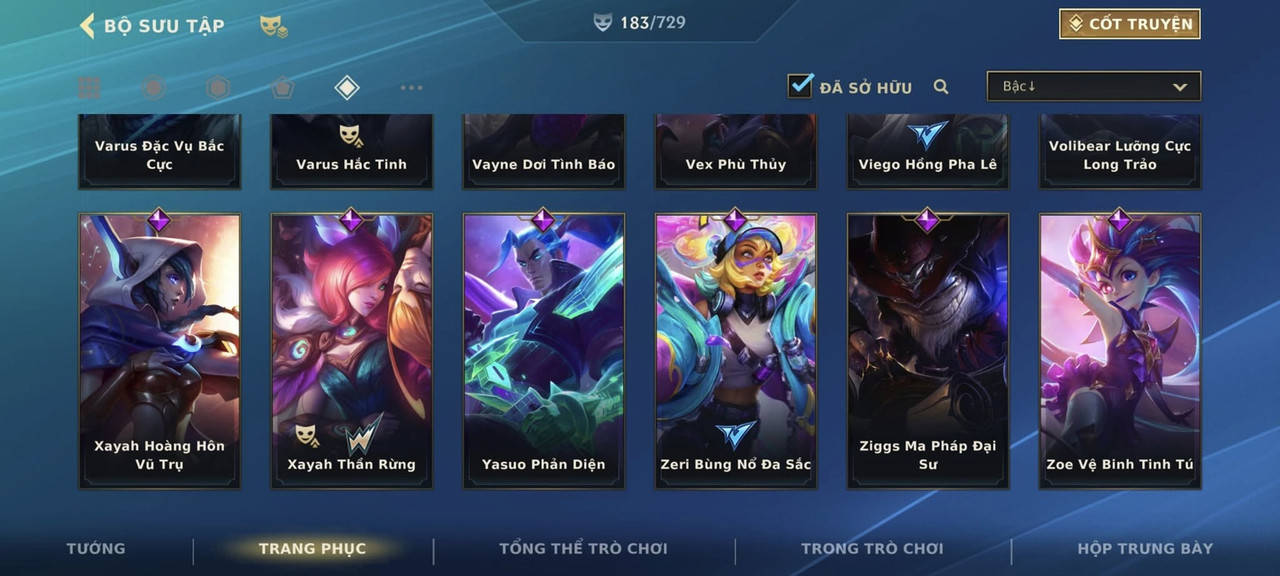Image resolution: width=1280 pixels, height=576 pixels.
Task: Select the all-rarities grid filter icon
Action: tap(89, 88)
